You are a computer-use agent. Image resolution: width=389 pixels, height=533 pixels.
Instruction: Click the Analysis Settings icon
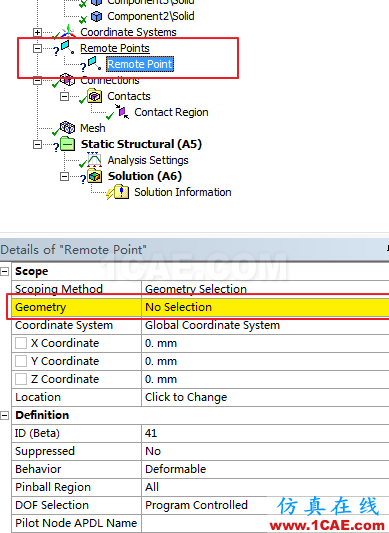point(94,160)
